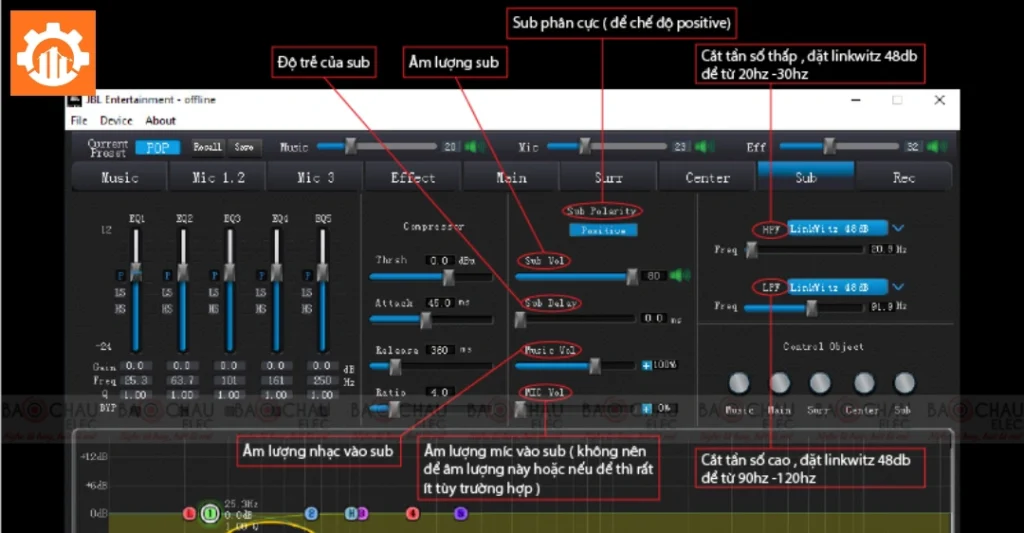Select the orange gear logo icon
This screenshot has width=1024, height=533.
pyautogui.click(x=53, y=53)
